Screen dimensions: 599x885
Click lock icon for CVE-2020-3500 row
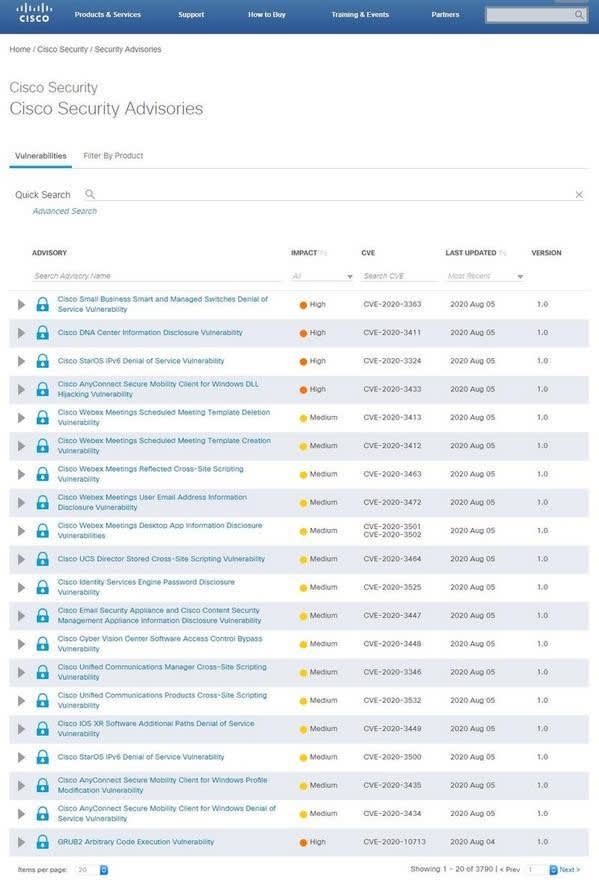pyautogui.click(x=42, y=757)
